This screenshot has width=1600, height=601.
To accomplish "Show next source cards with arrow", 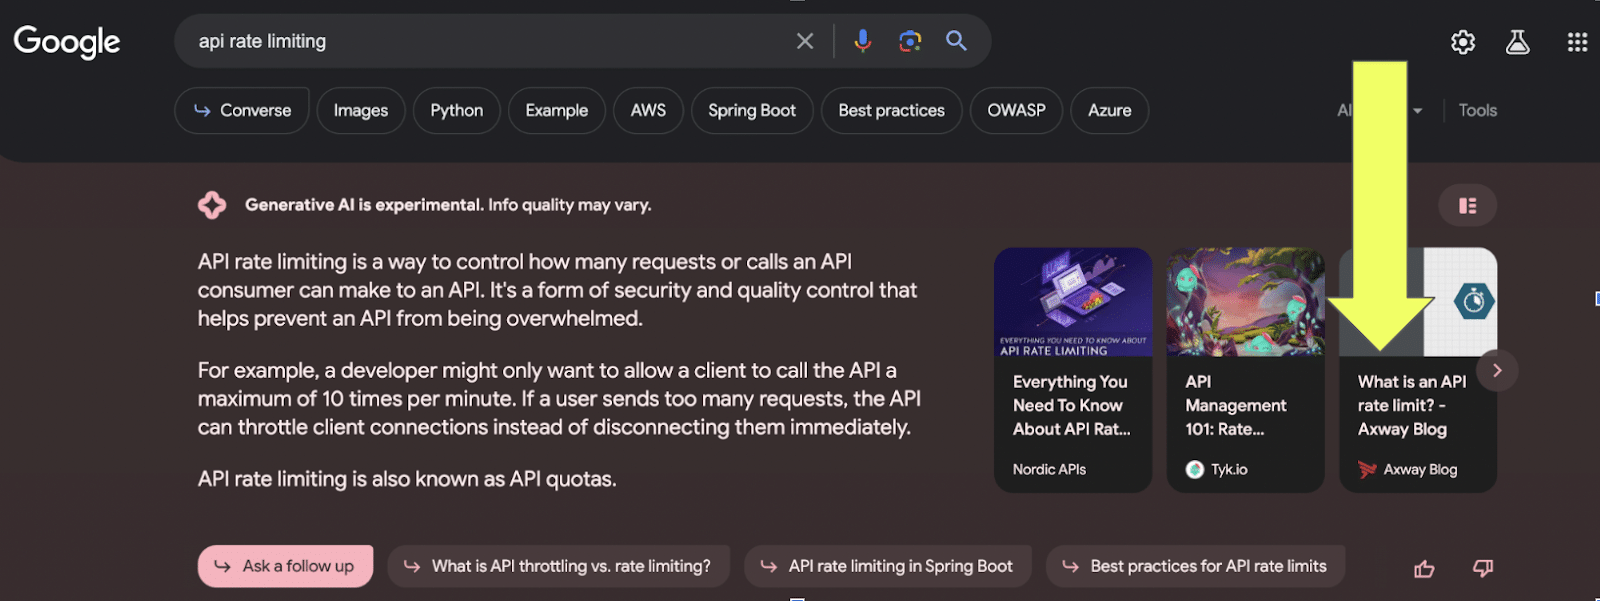I will click(x=1497, y=370).
